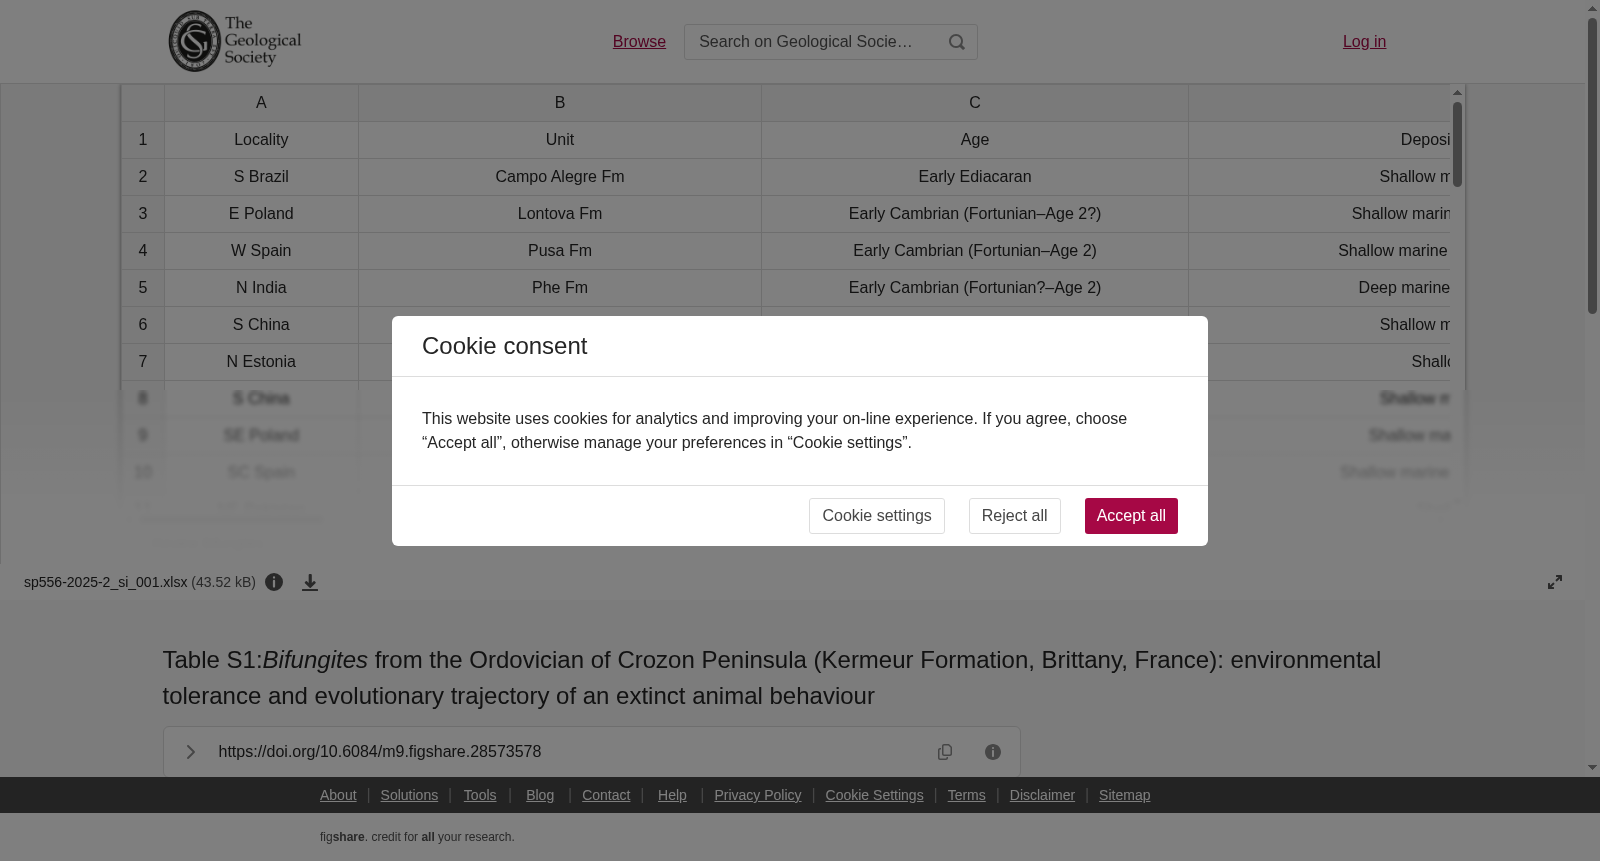Open Cookie settings in dialog

(x=877, y=516)
